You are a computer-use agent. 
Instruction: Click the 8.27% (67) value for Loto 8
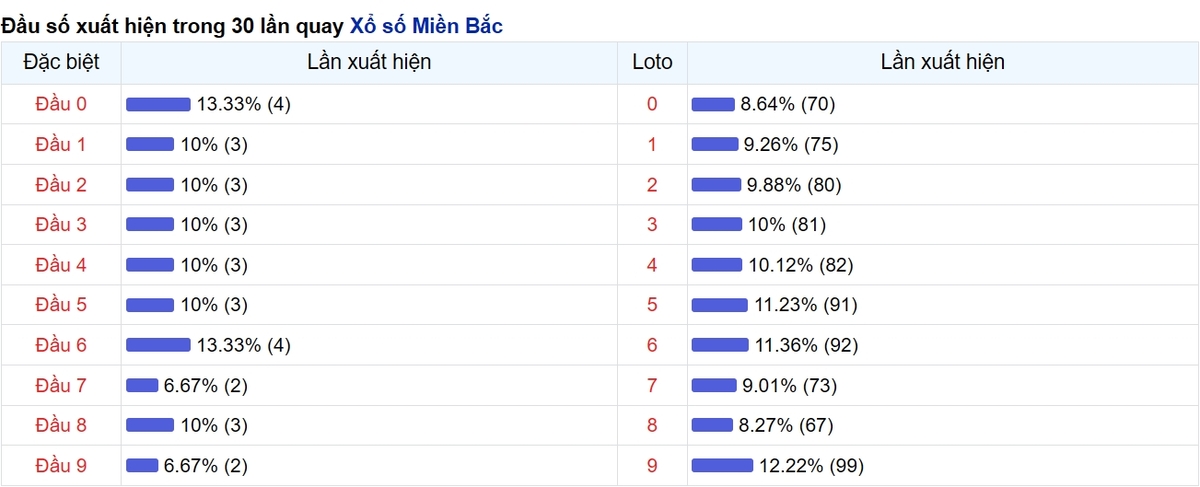coord(786,425)
